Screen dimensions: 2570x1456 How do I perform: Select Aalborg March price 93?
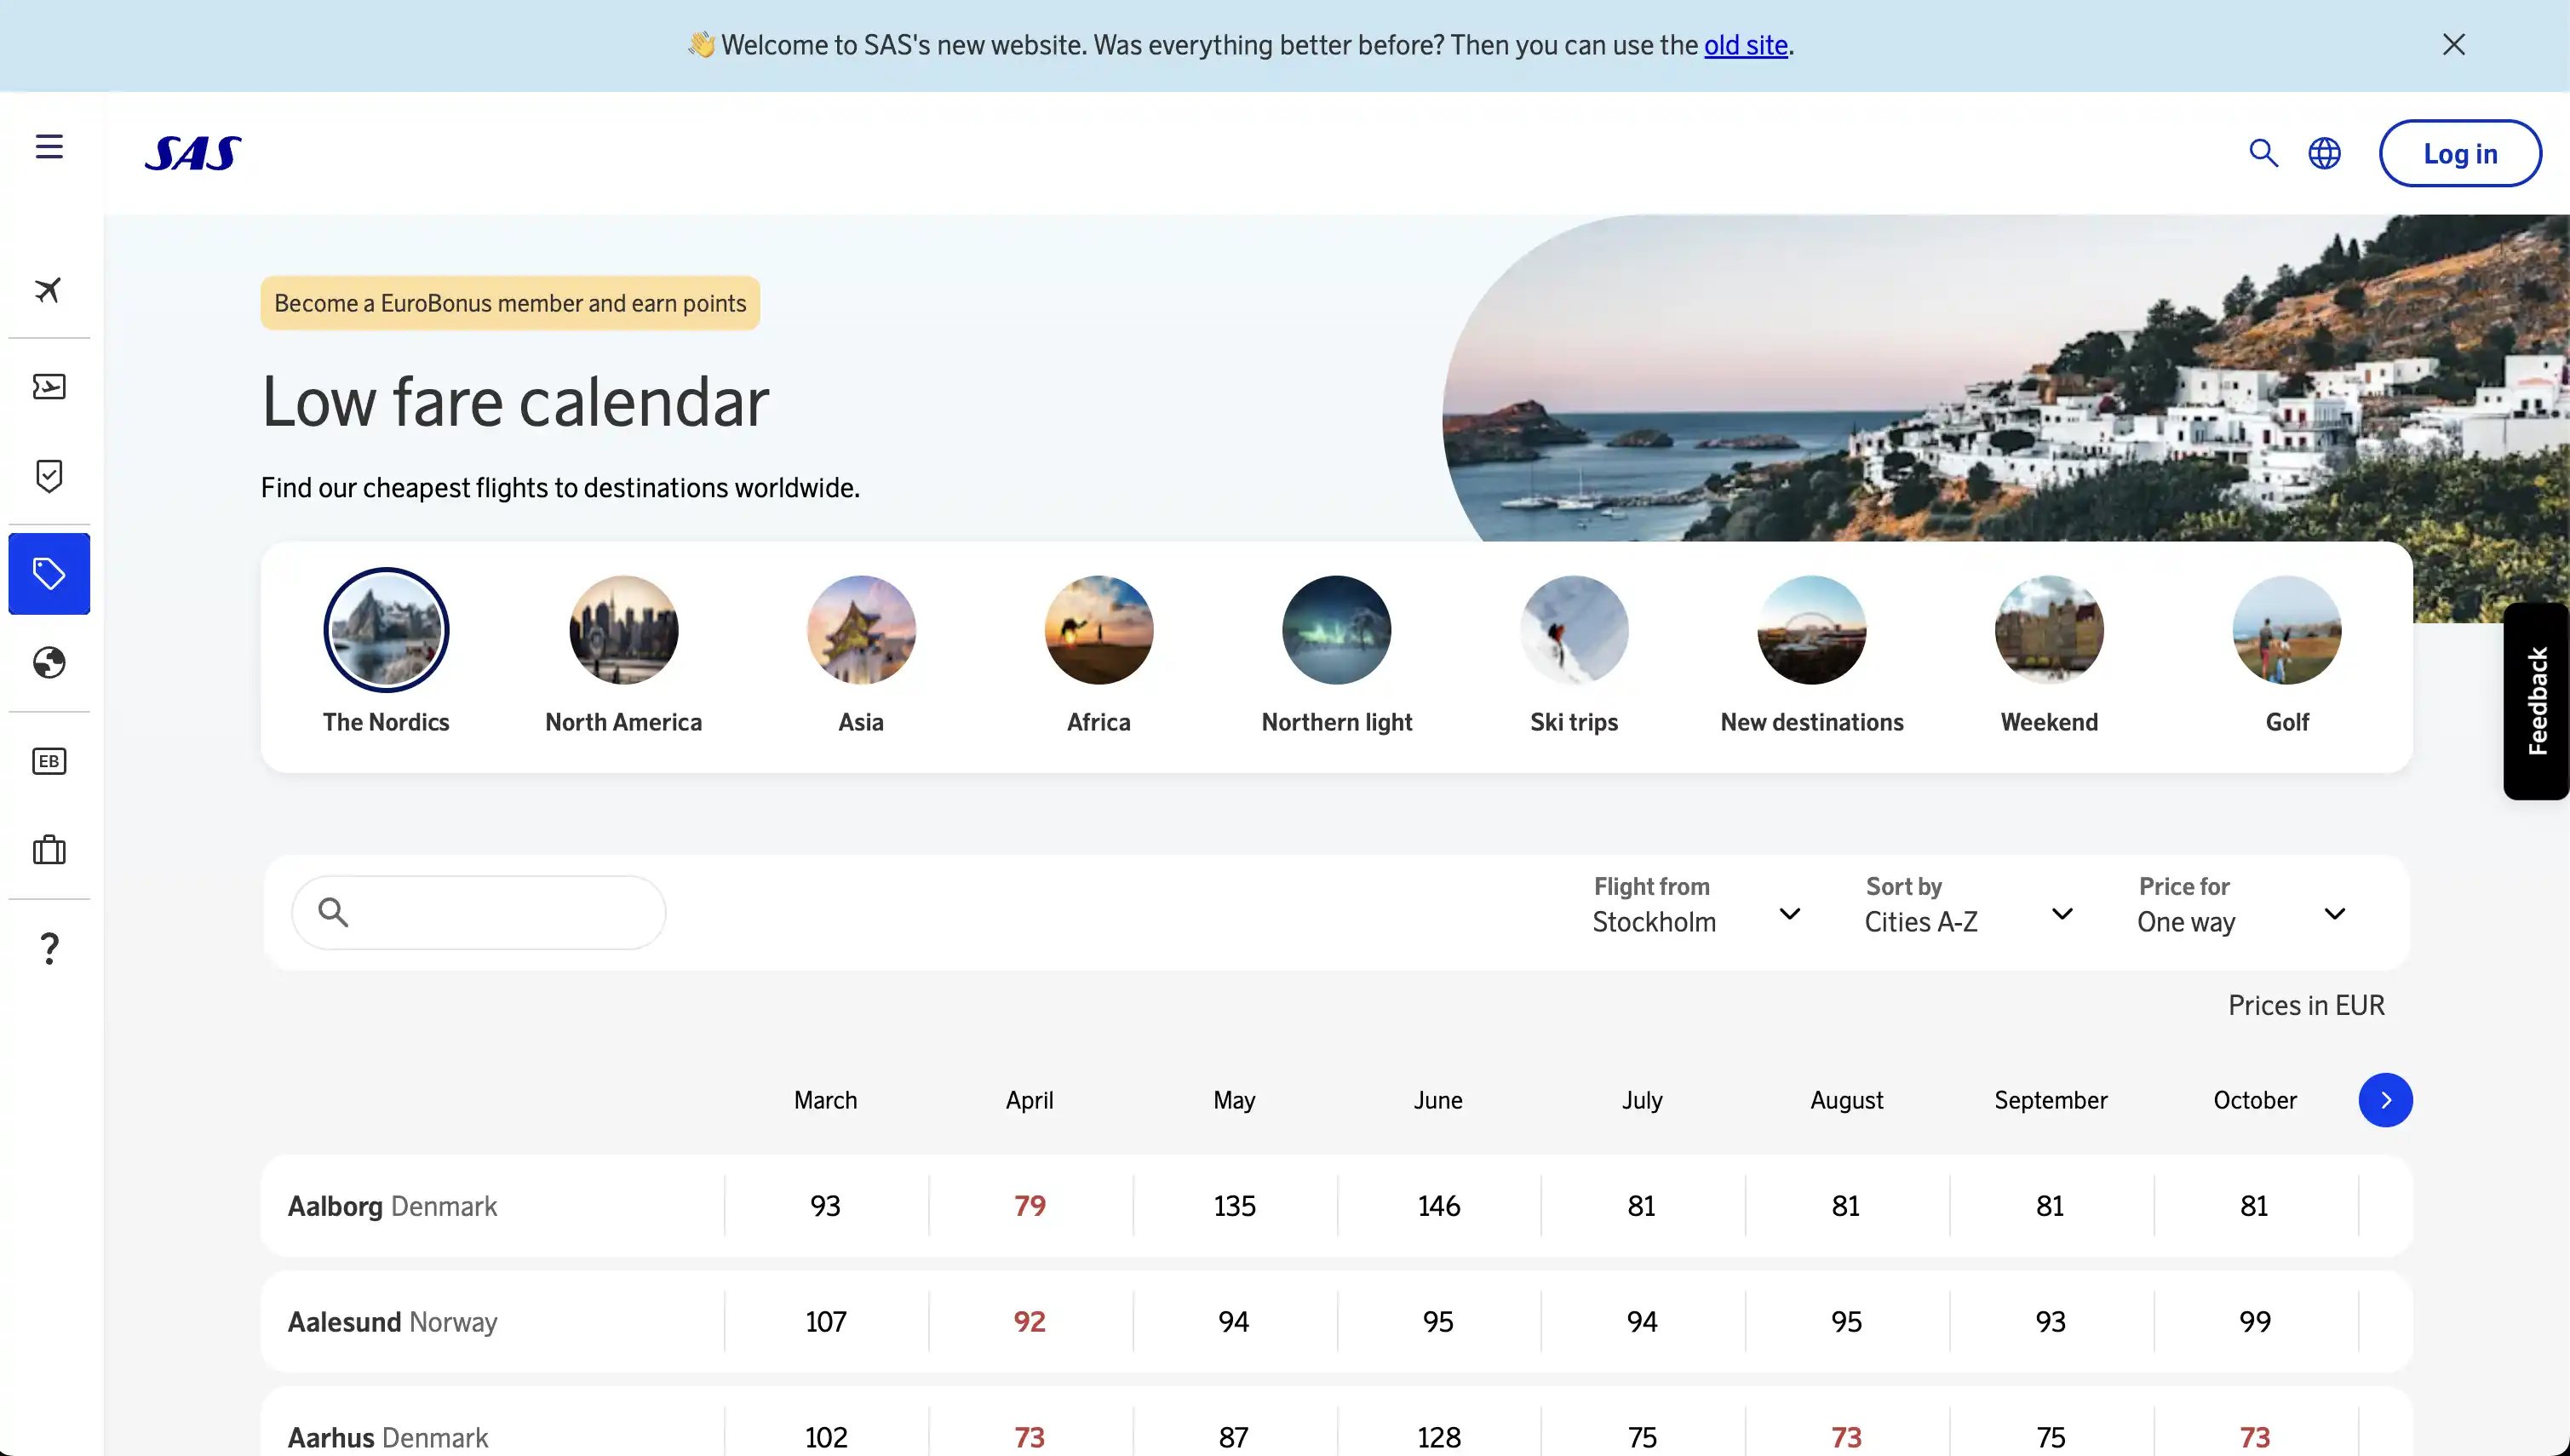pos(826,1206)
